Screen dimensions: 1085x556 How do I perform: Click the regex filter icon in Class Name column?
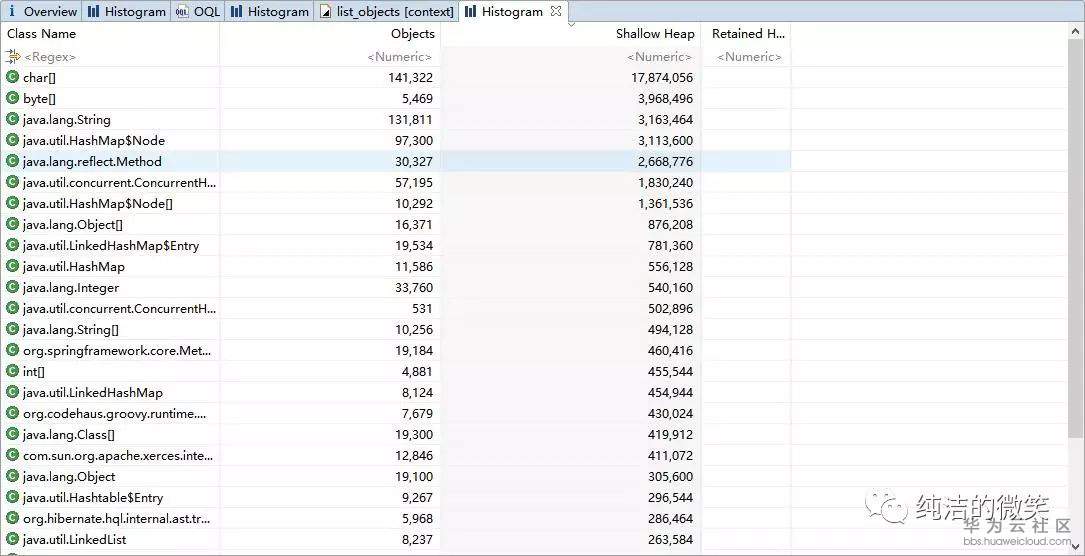(x=12, y=57)
